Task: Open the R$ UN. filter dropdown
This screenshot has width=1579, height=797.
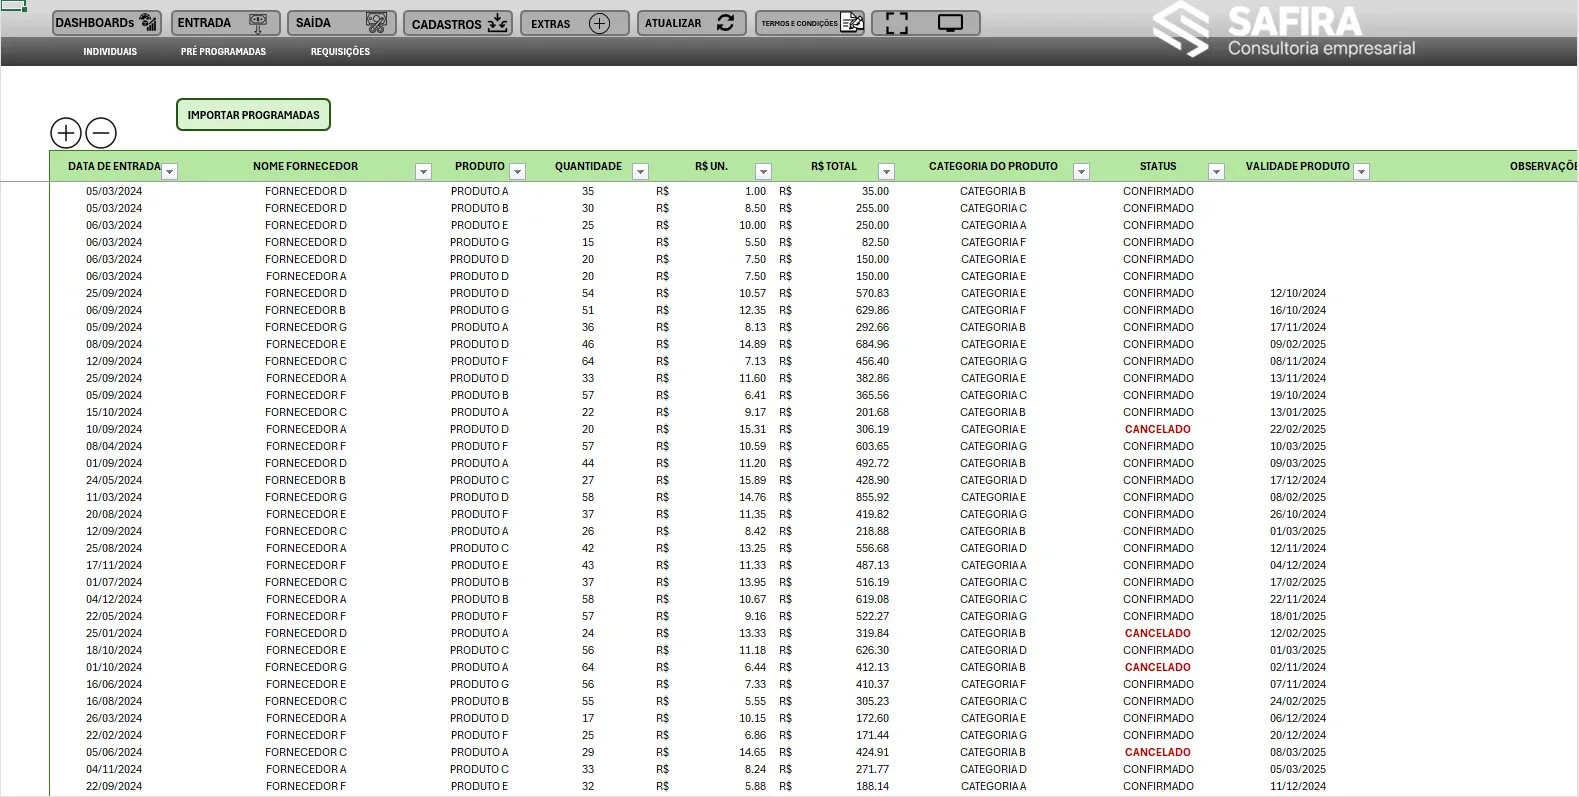Action: pos(763,172)
